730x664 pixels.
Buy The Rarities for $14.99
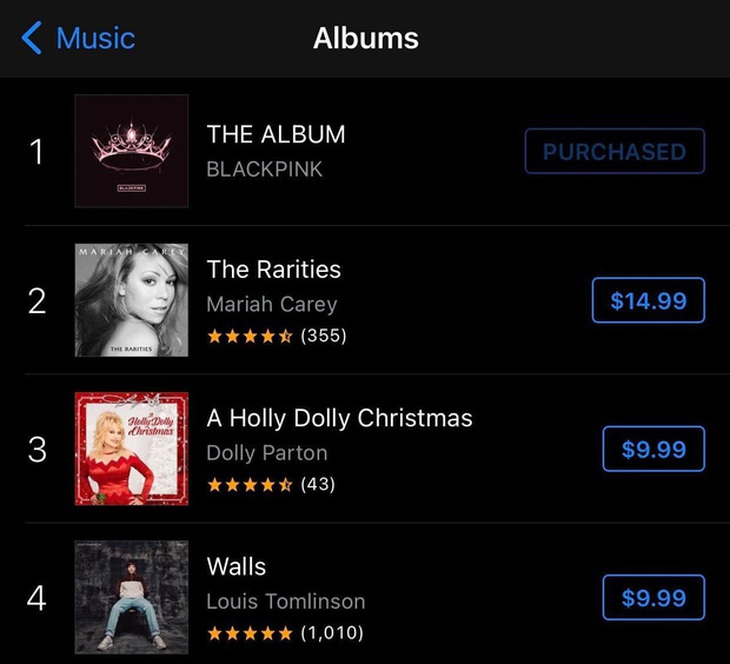tap(648, 300)
